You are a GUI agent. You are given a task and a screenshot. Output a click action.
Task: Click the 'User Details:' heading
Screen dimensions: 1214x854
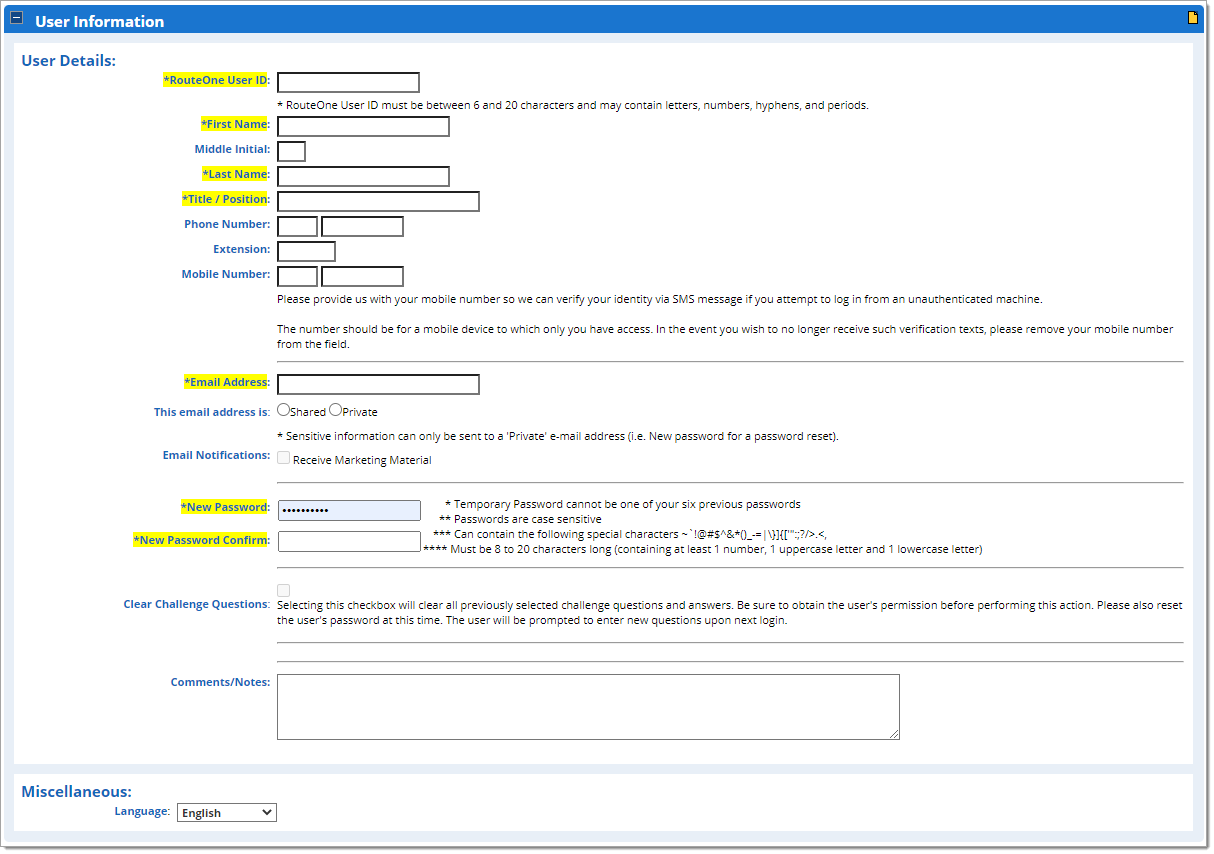69,61
